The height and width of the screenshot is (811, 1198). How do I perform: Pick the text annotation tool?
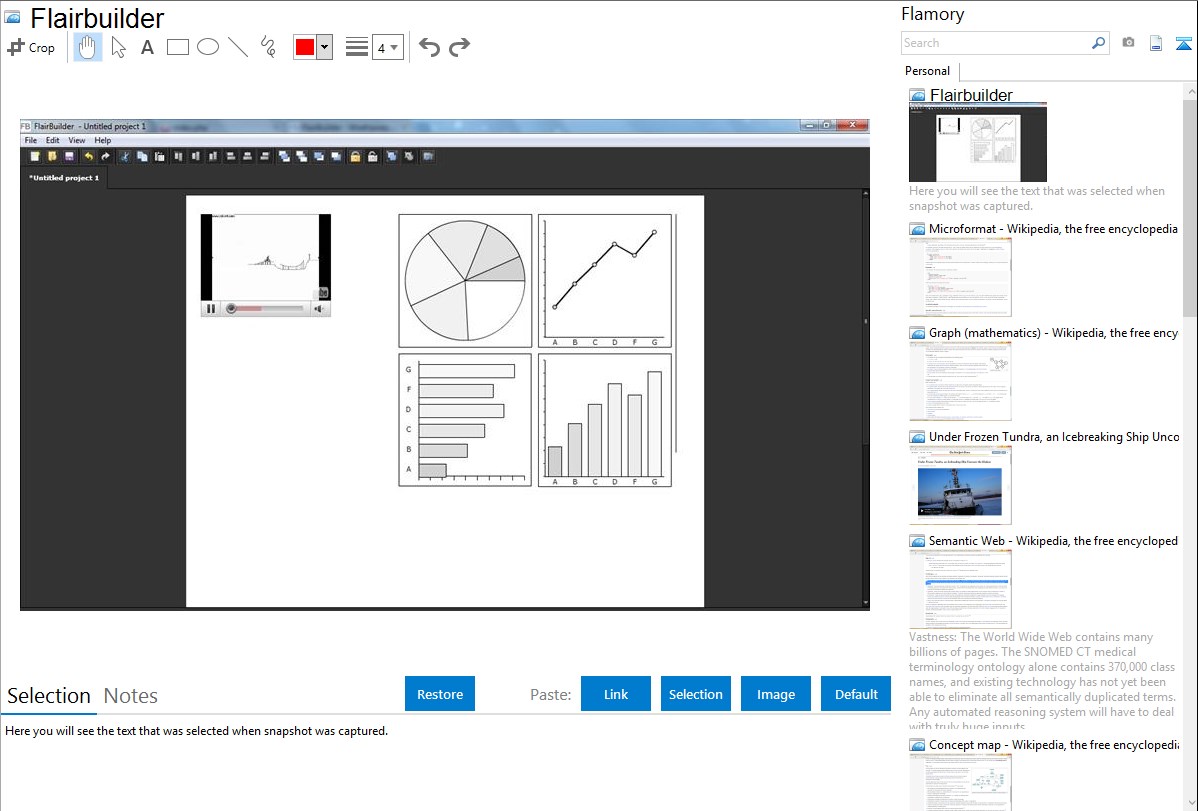click(x=147, y=47)
